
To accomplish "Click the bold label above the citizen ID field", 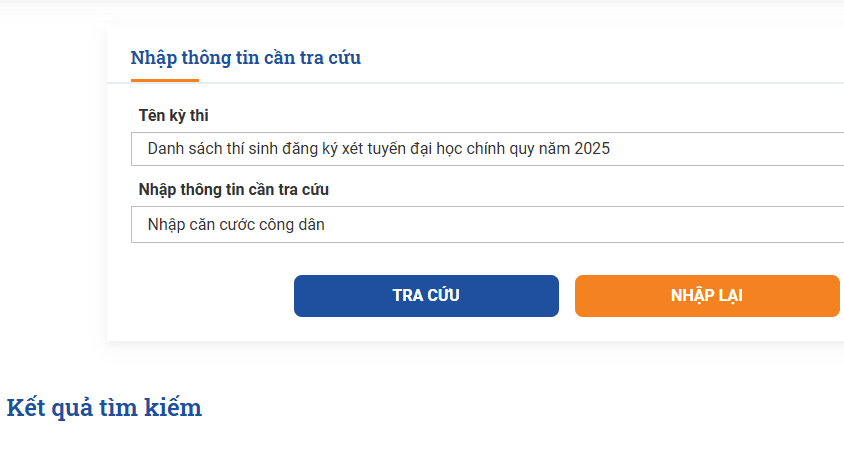I will pos(234,189).
